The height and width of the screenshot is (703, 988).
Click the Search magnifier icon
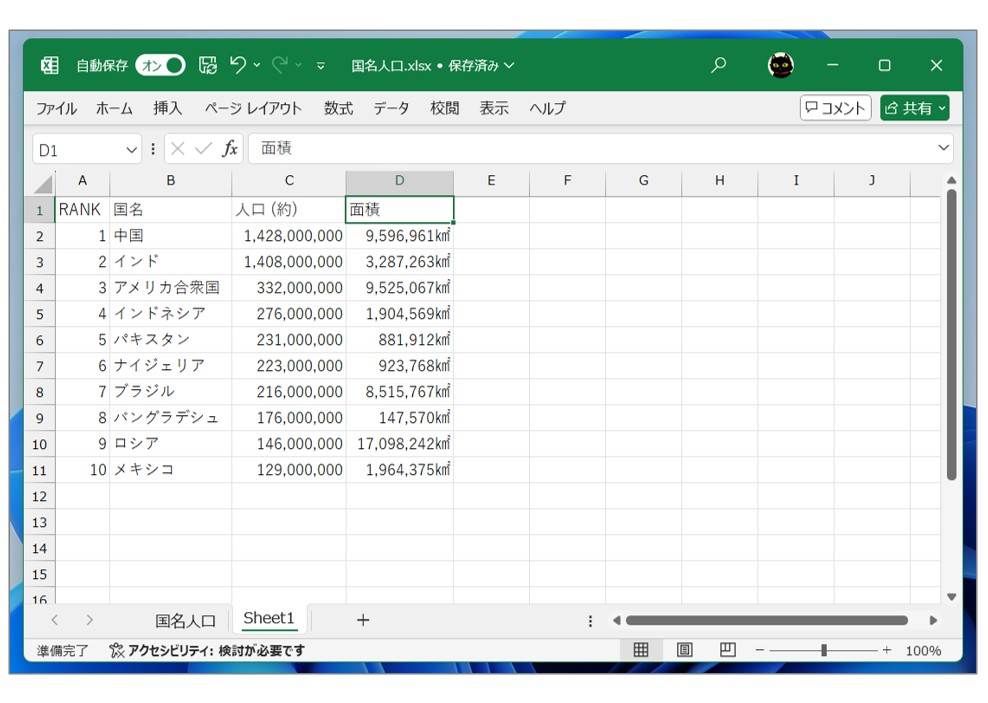coord(718,65)
